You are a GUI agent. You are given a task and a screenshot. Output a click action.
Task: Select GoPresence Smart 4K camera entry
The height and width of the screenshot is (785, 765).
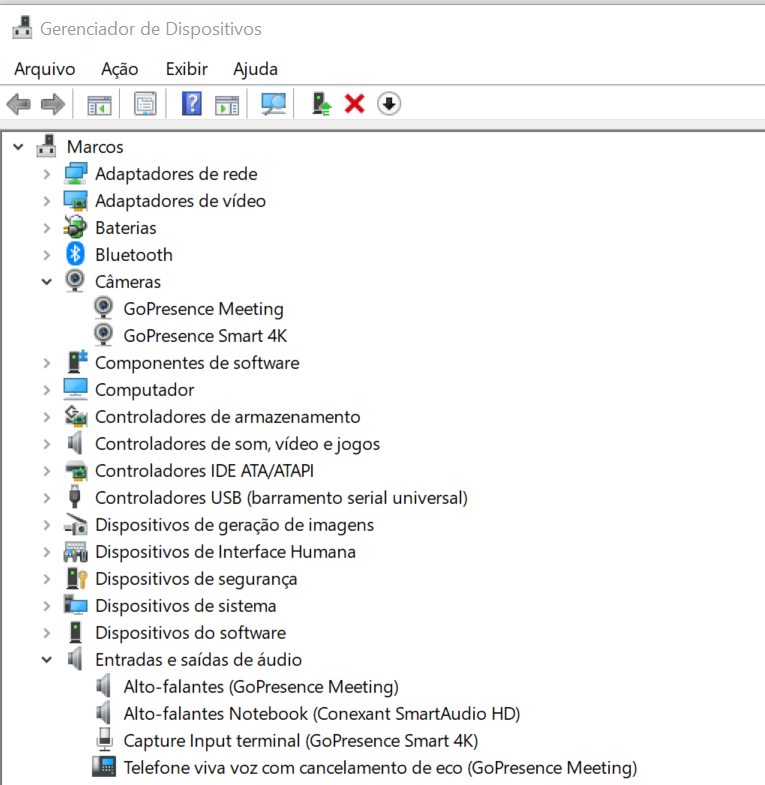click(205, 336)
